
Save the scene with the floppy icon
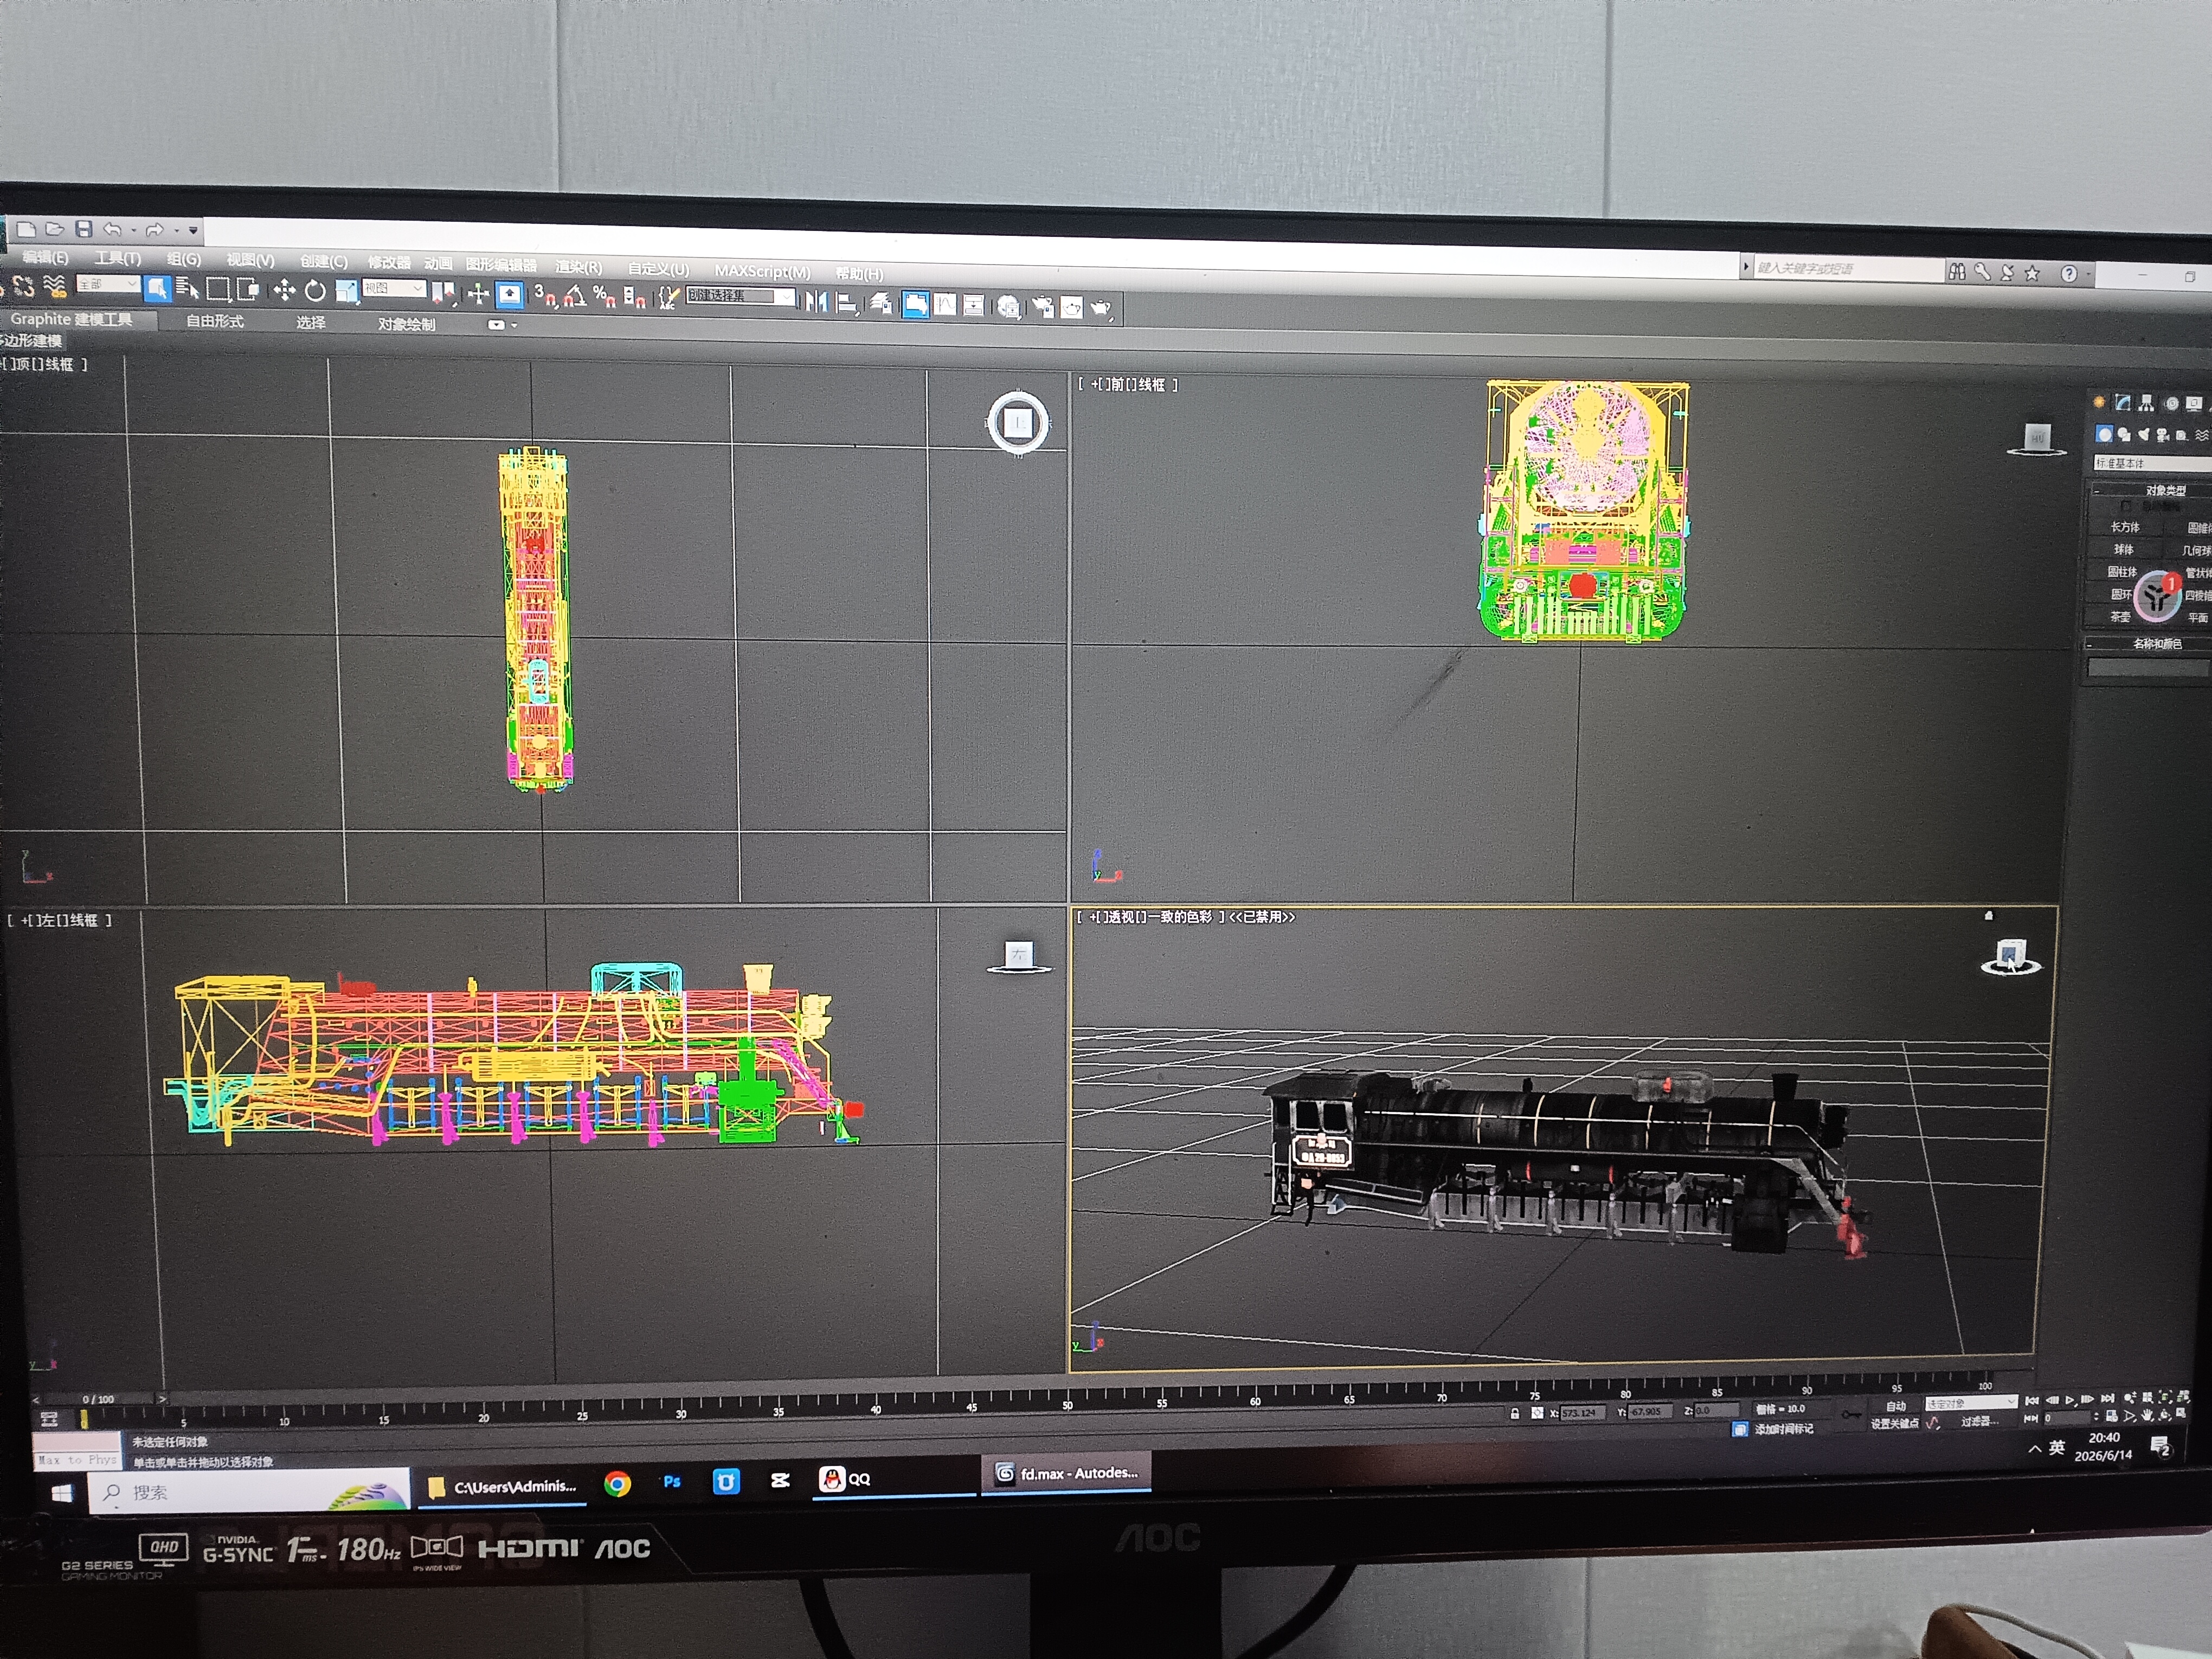click(84, 229)
